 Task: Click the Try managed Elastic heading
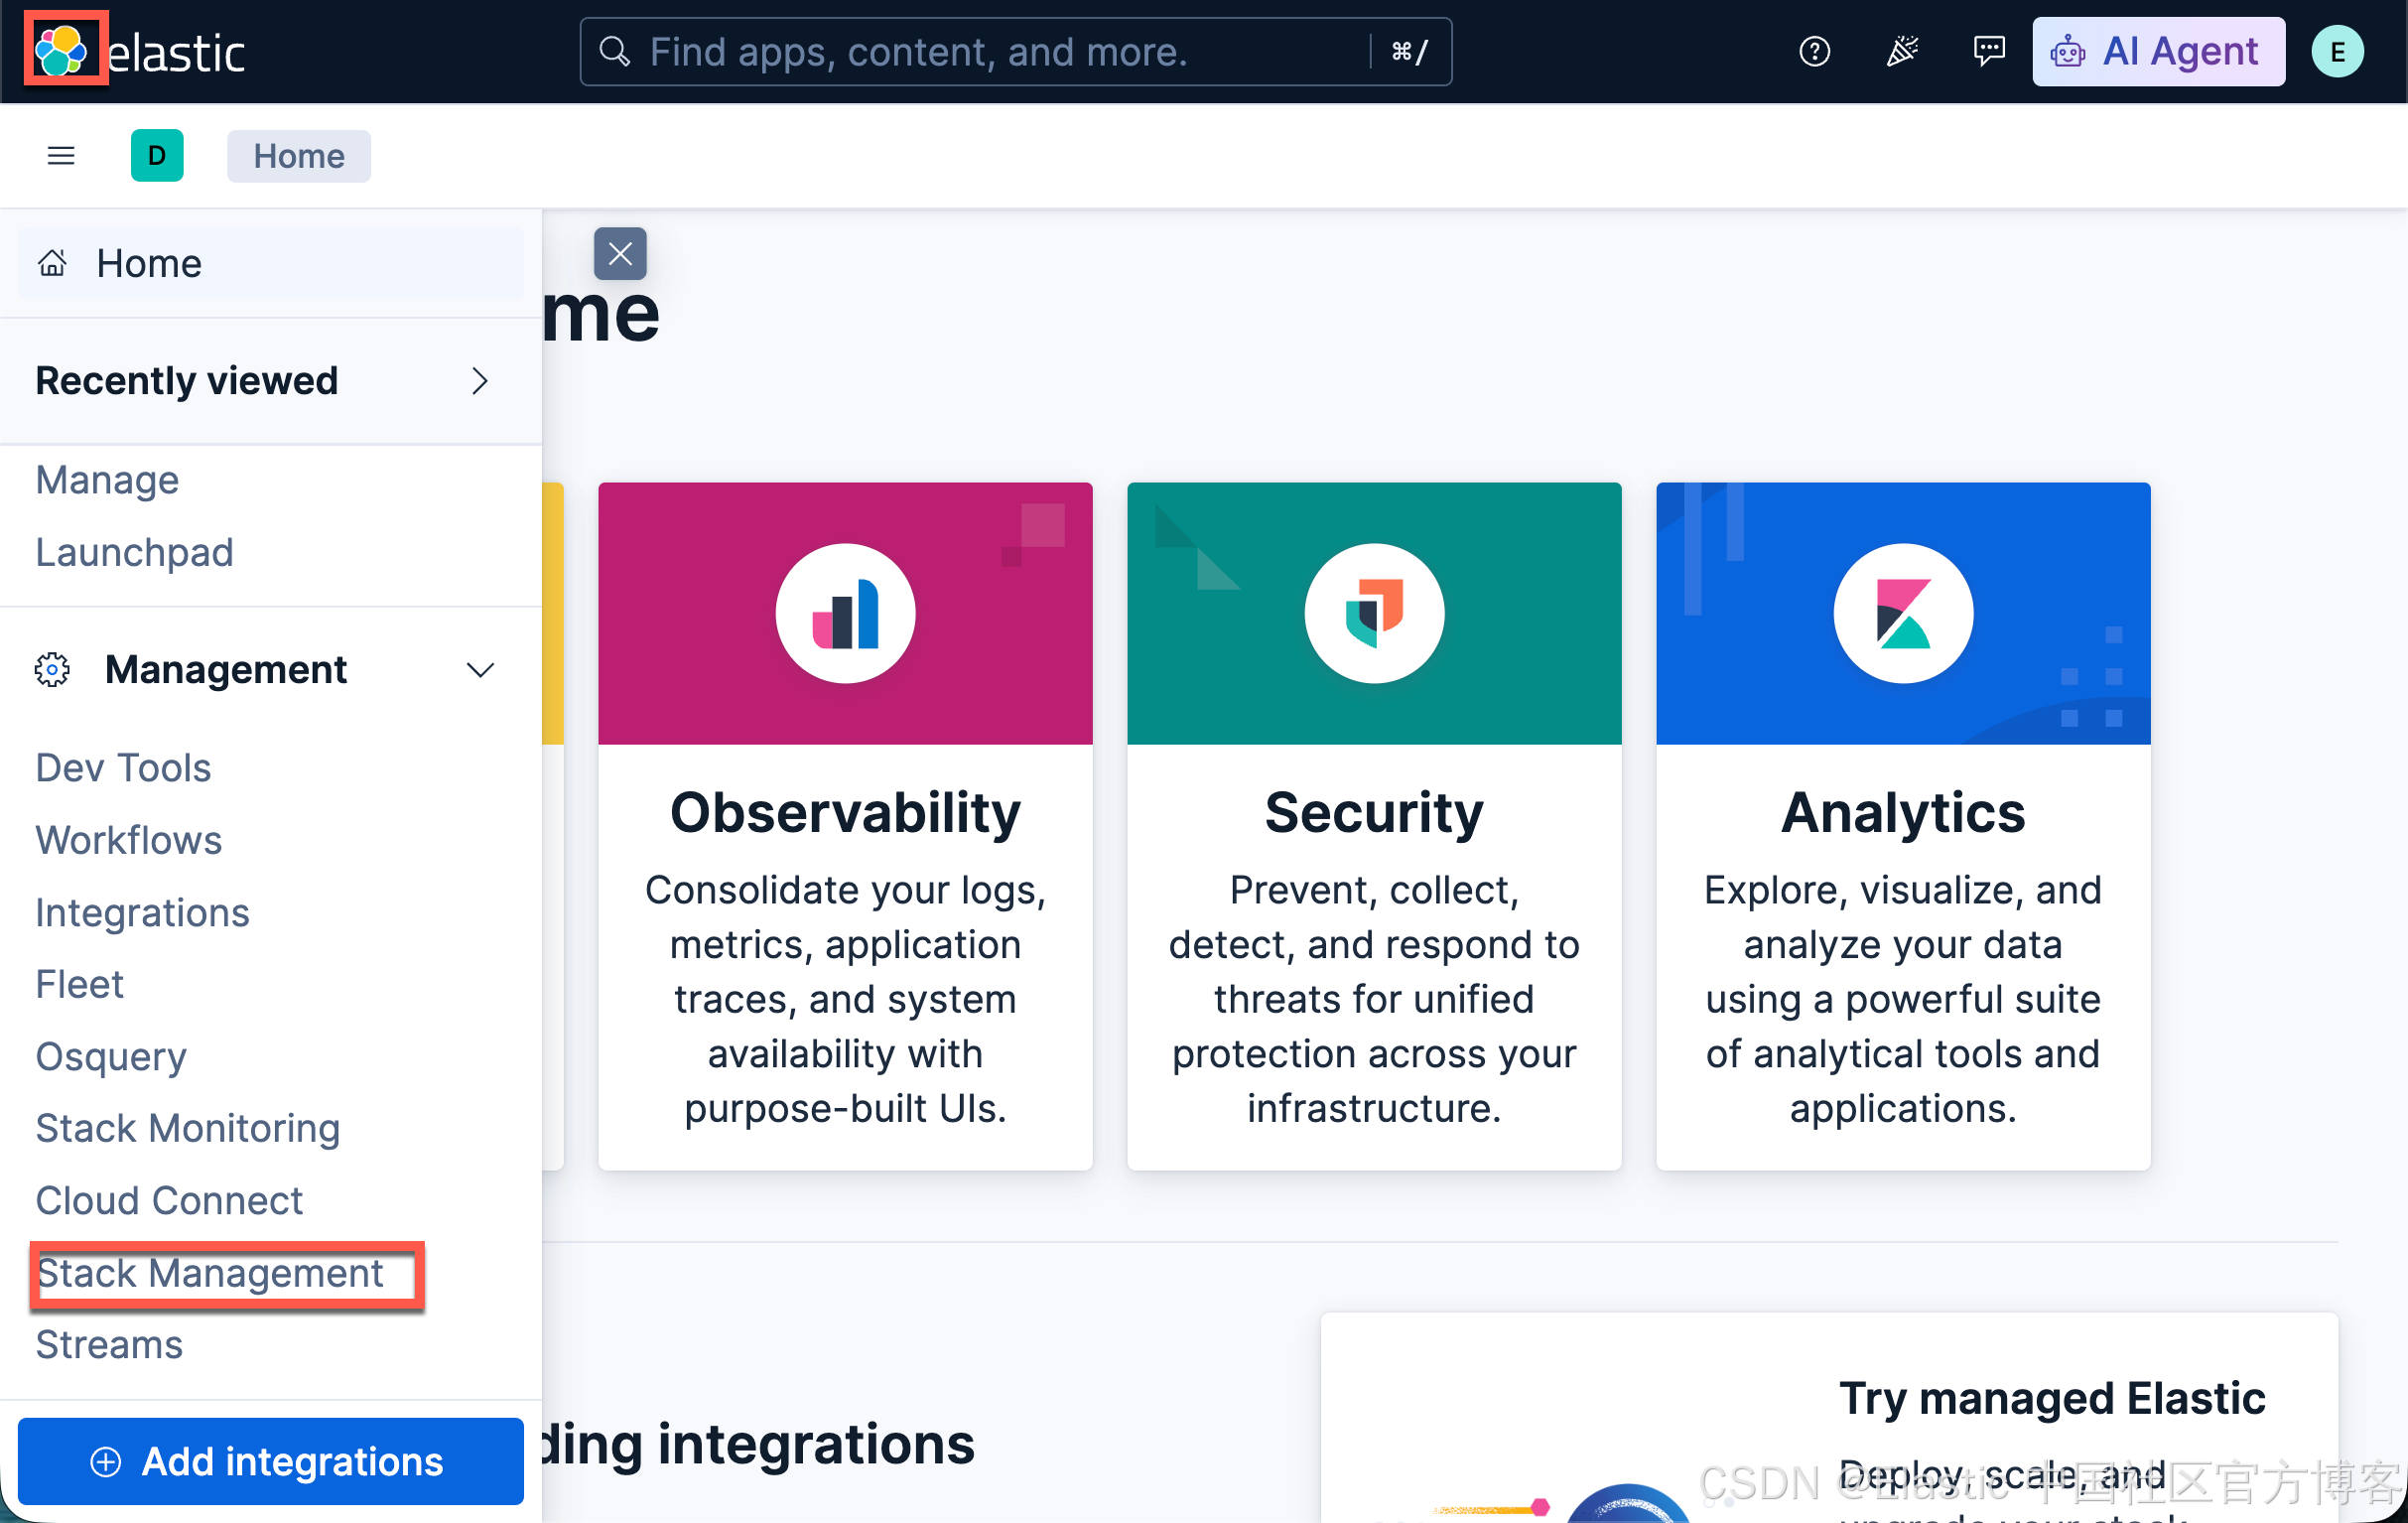click(x=2052, y=1398)
